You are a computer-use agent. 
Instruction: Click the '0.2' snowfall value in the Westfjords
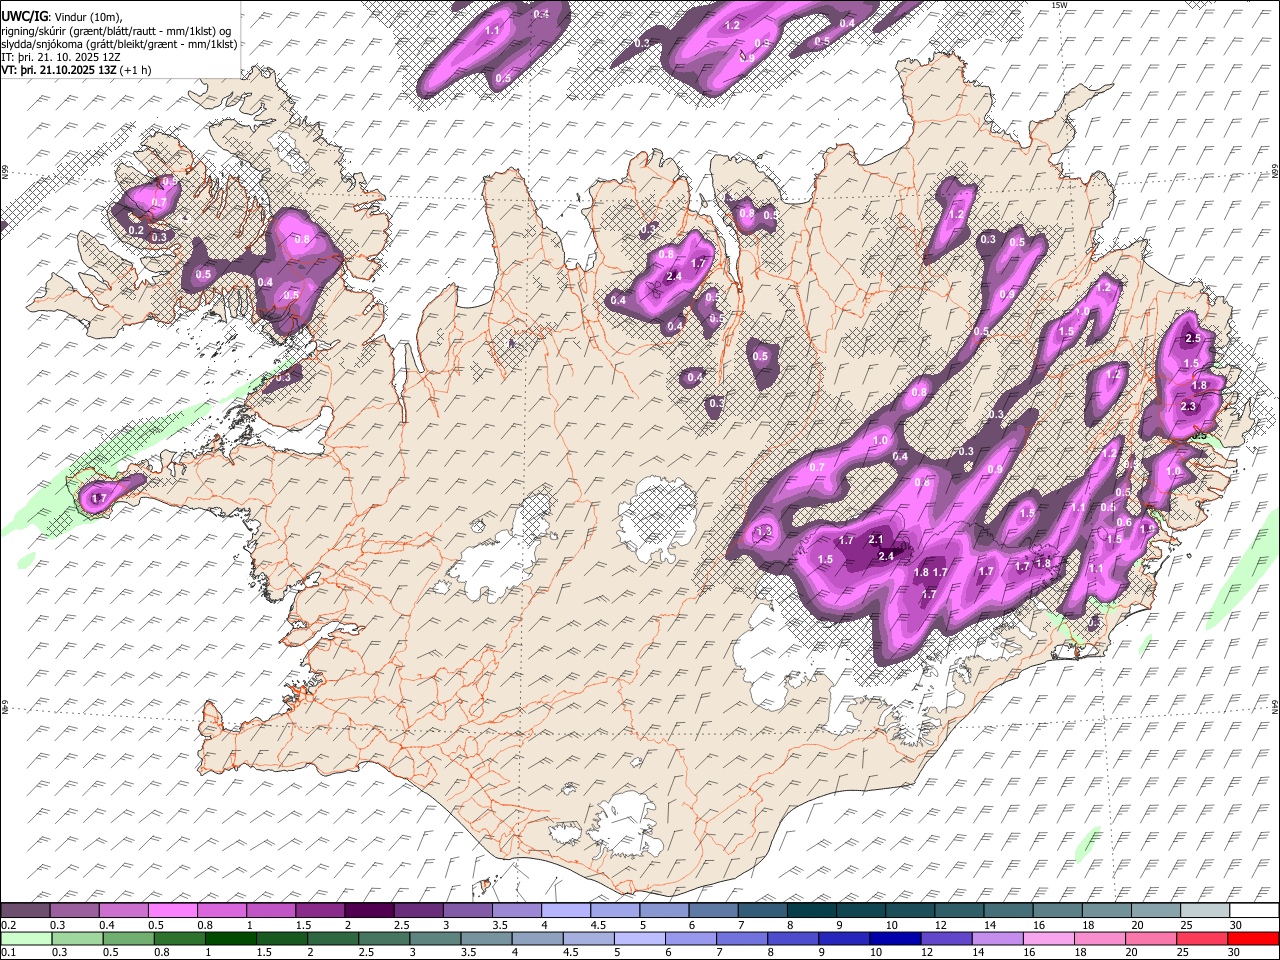click(x=137, y=231)
